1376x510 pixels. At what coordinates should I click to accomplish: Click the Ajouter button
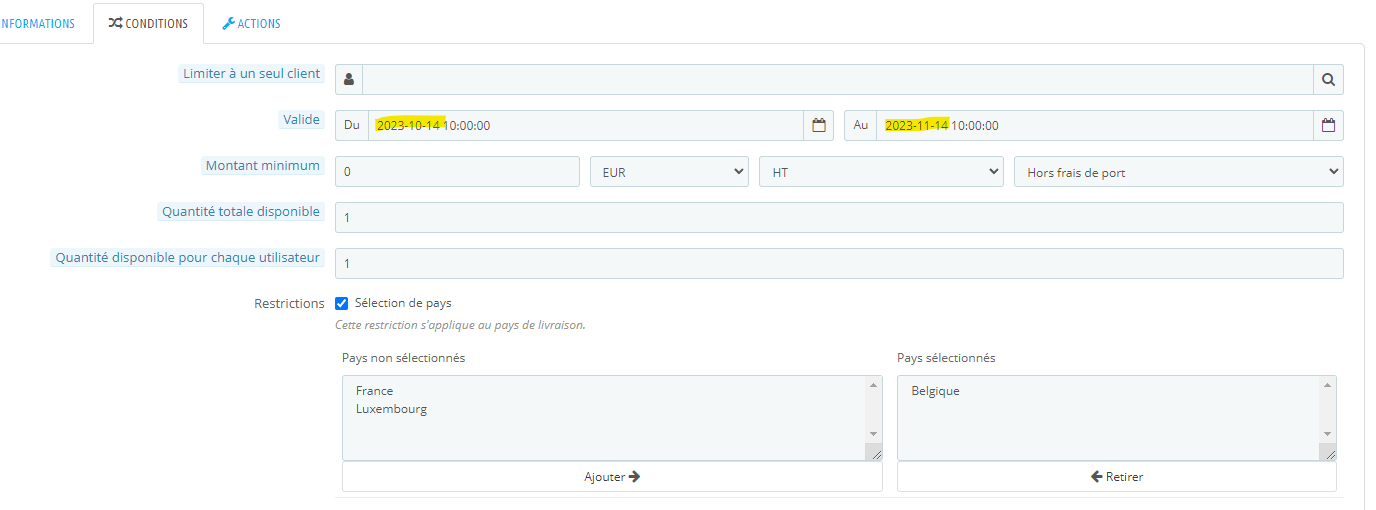point(612,477)
